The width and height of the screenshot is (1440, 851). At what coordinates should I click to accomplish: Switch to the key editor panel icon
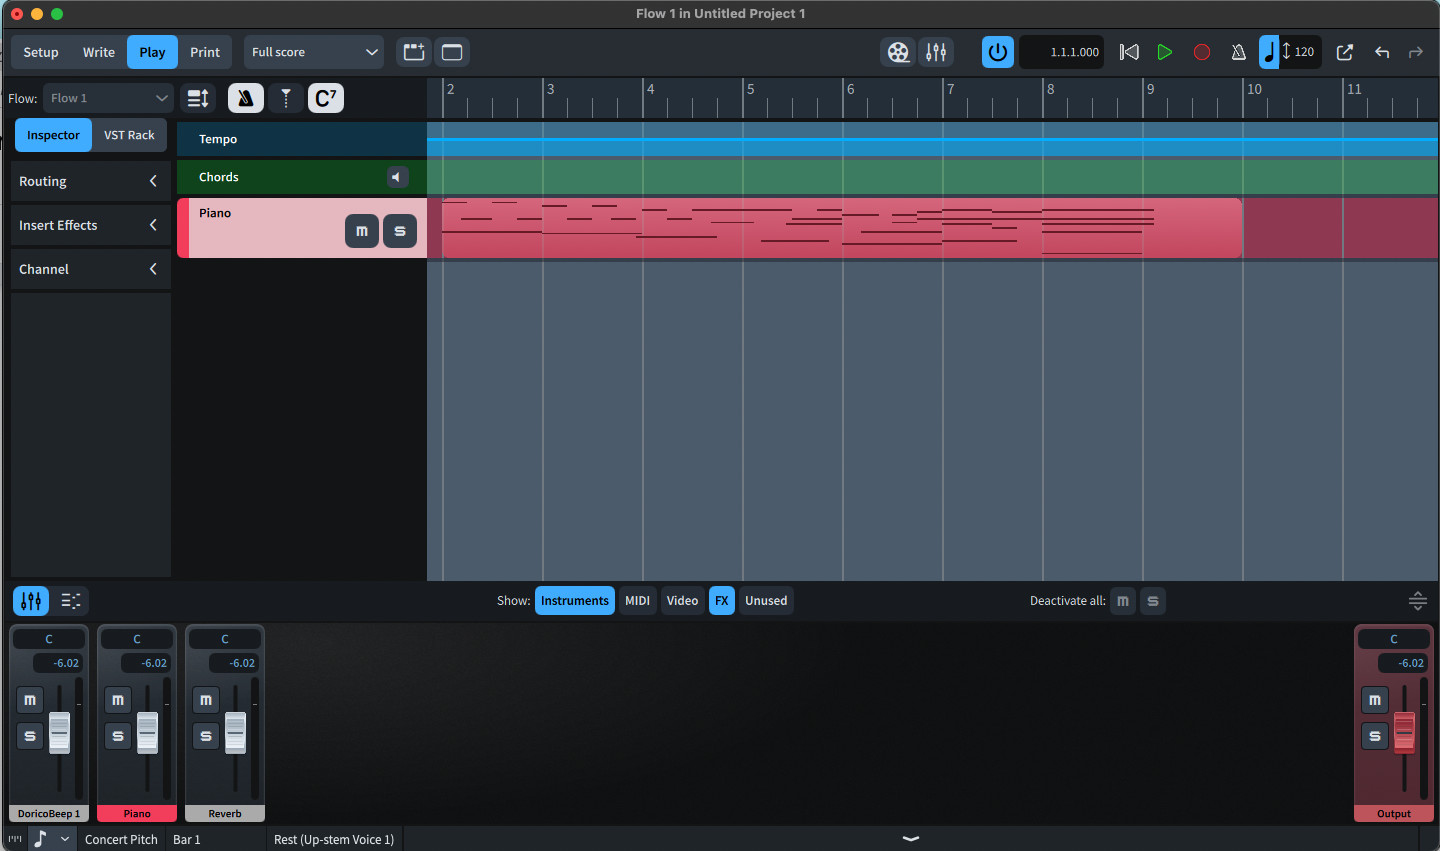click(x=71, y=601)
